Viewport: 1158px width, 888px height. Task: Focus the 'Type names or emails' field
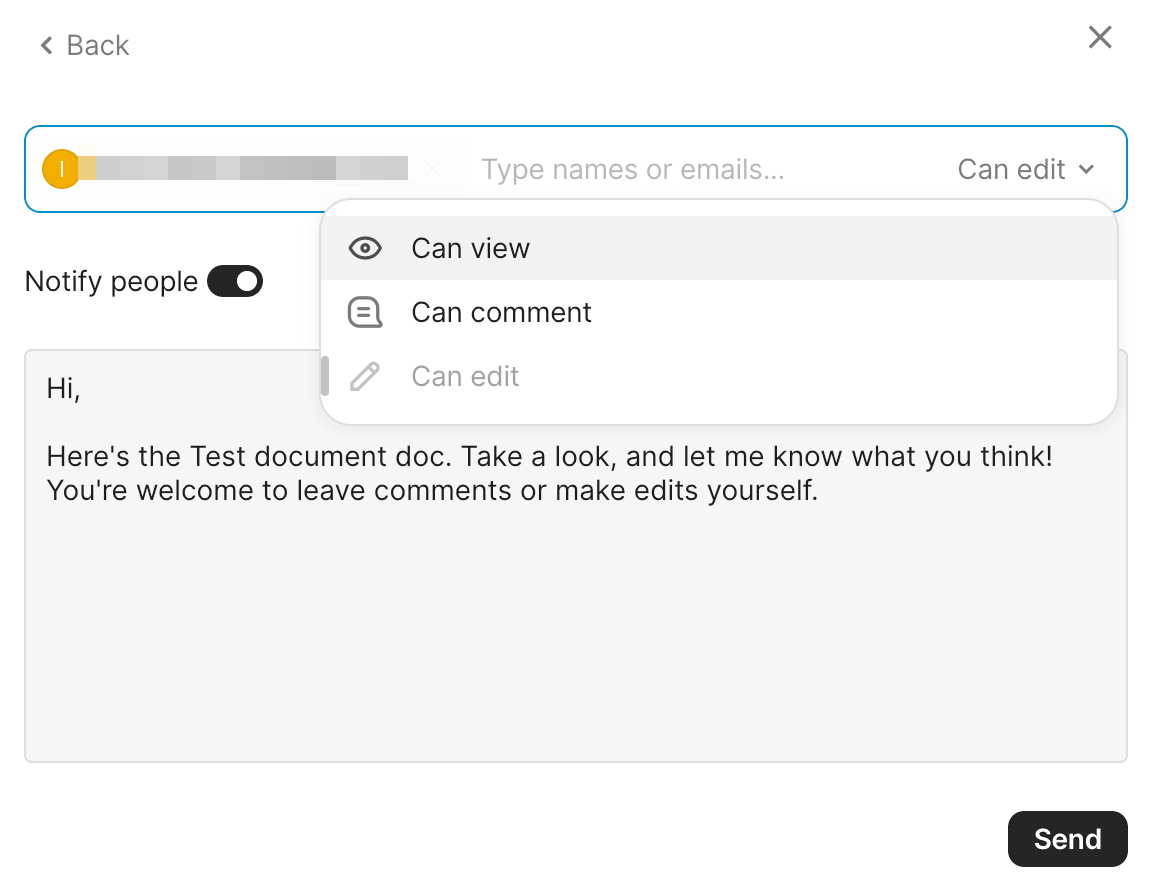click(x=633, y=169)
